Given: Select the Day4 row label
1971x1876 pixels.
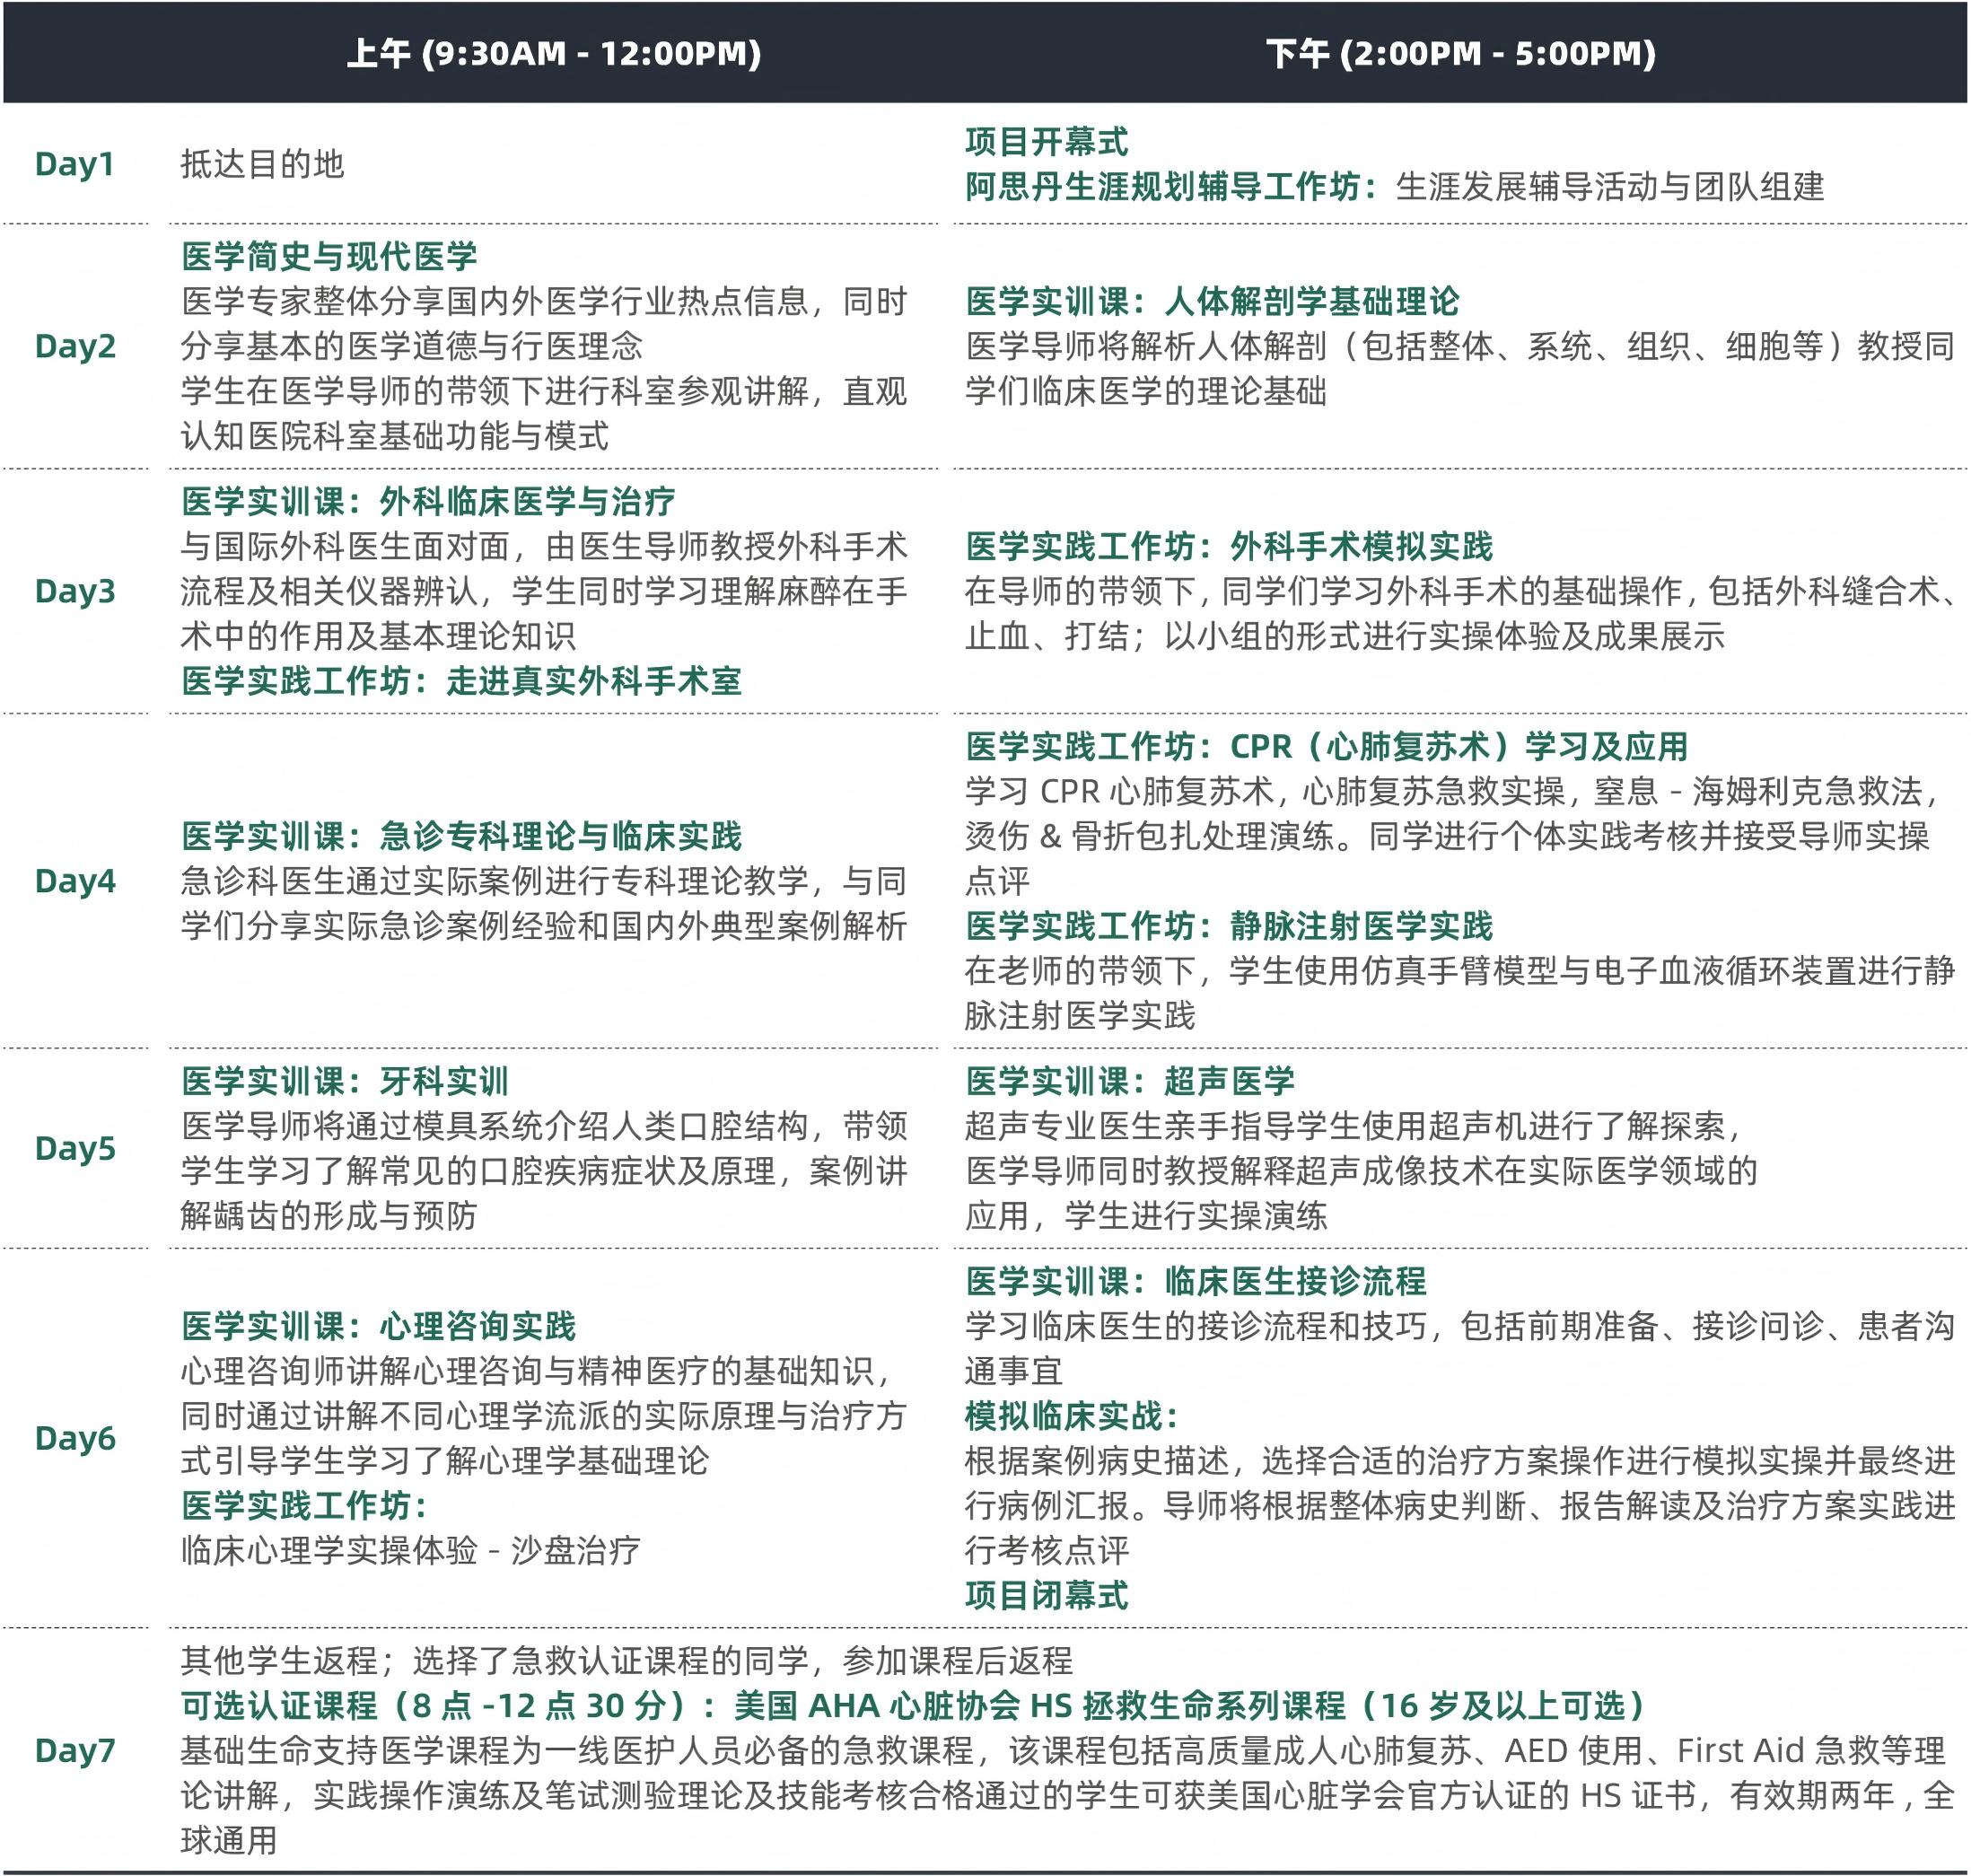Looking at the screenshot, I should pyautogui.click(x=75, y=881).
